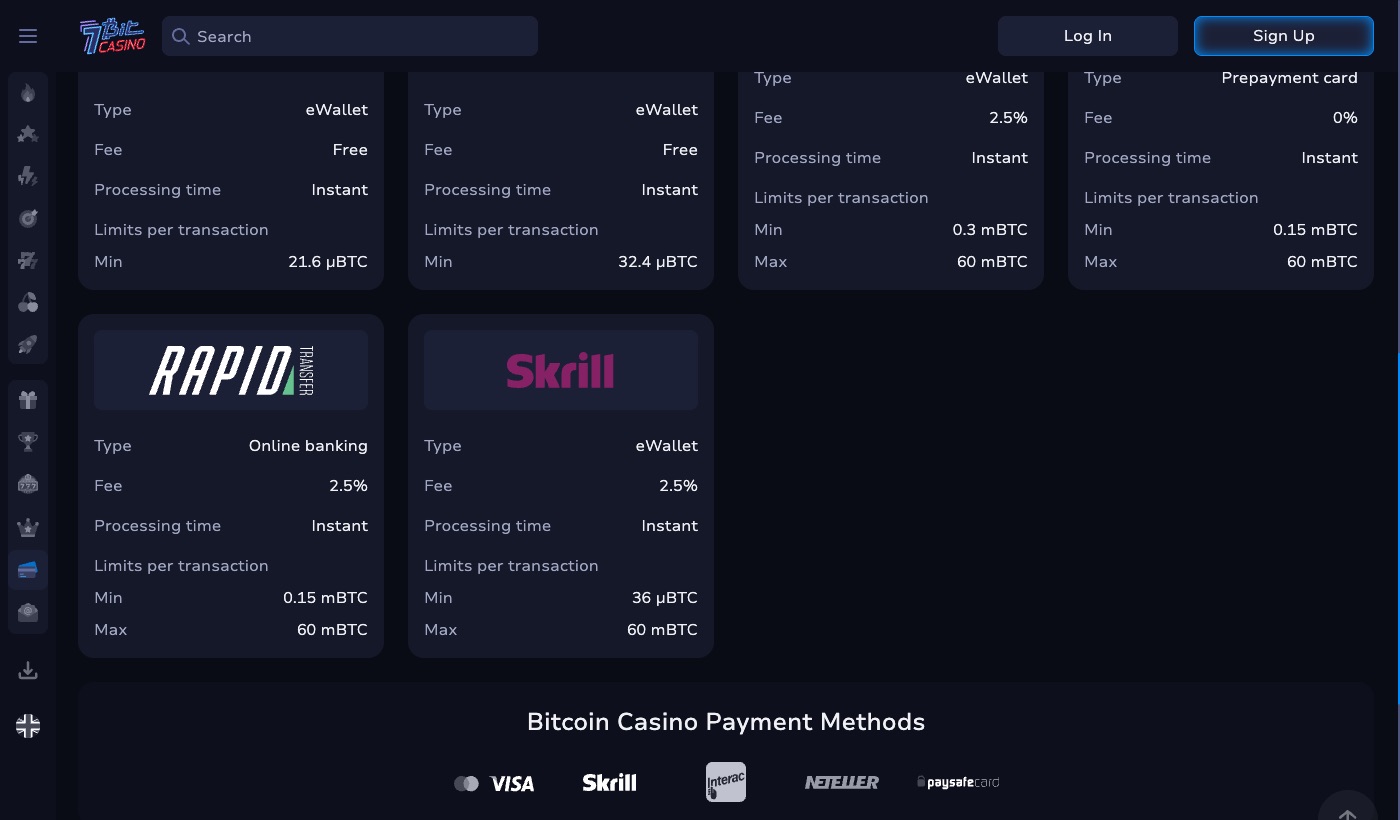
Task: Click the '0.3 mBTC' minimum value
Action: [x=990, y=230]
